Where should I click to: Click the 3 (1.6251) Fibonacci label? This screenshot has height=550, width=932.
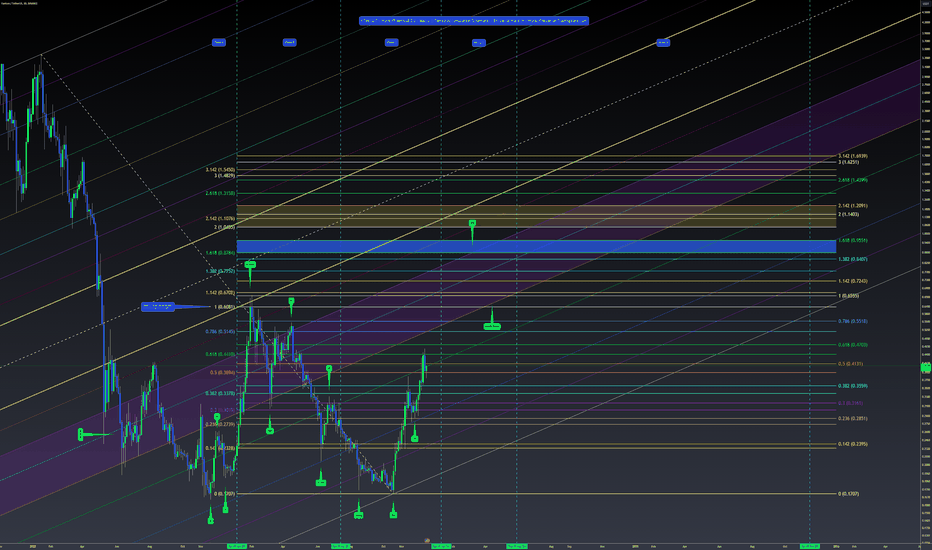[x=848, y=162]
